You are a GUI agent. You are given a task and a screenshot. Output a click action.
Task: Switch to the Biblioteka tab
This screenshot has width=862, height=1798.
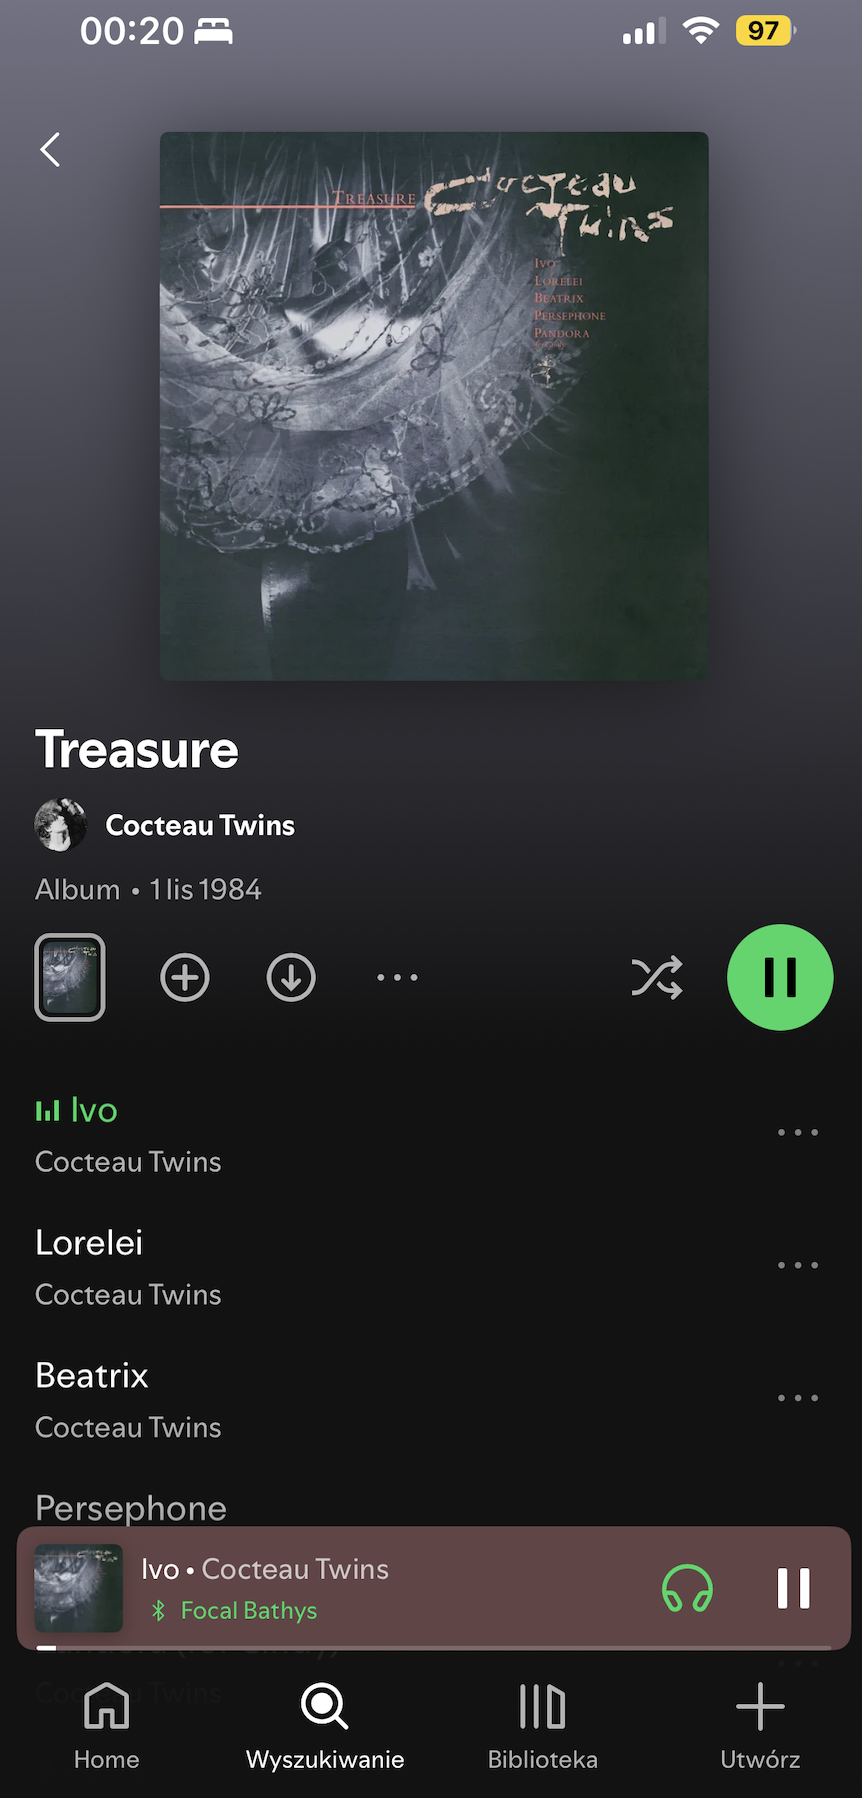point(543,1726)
